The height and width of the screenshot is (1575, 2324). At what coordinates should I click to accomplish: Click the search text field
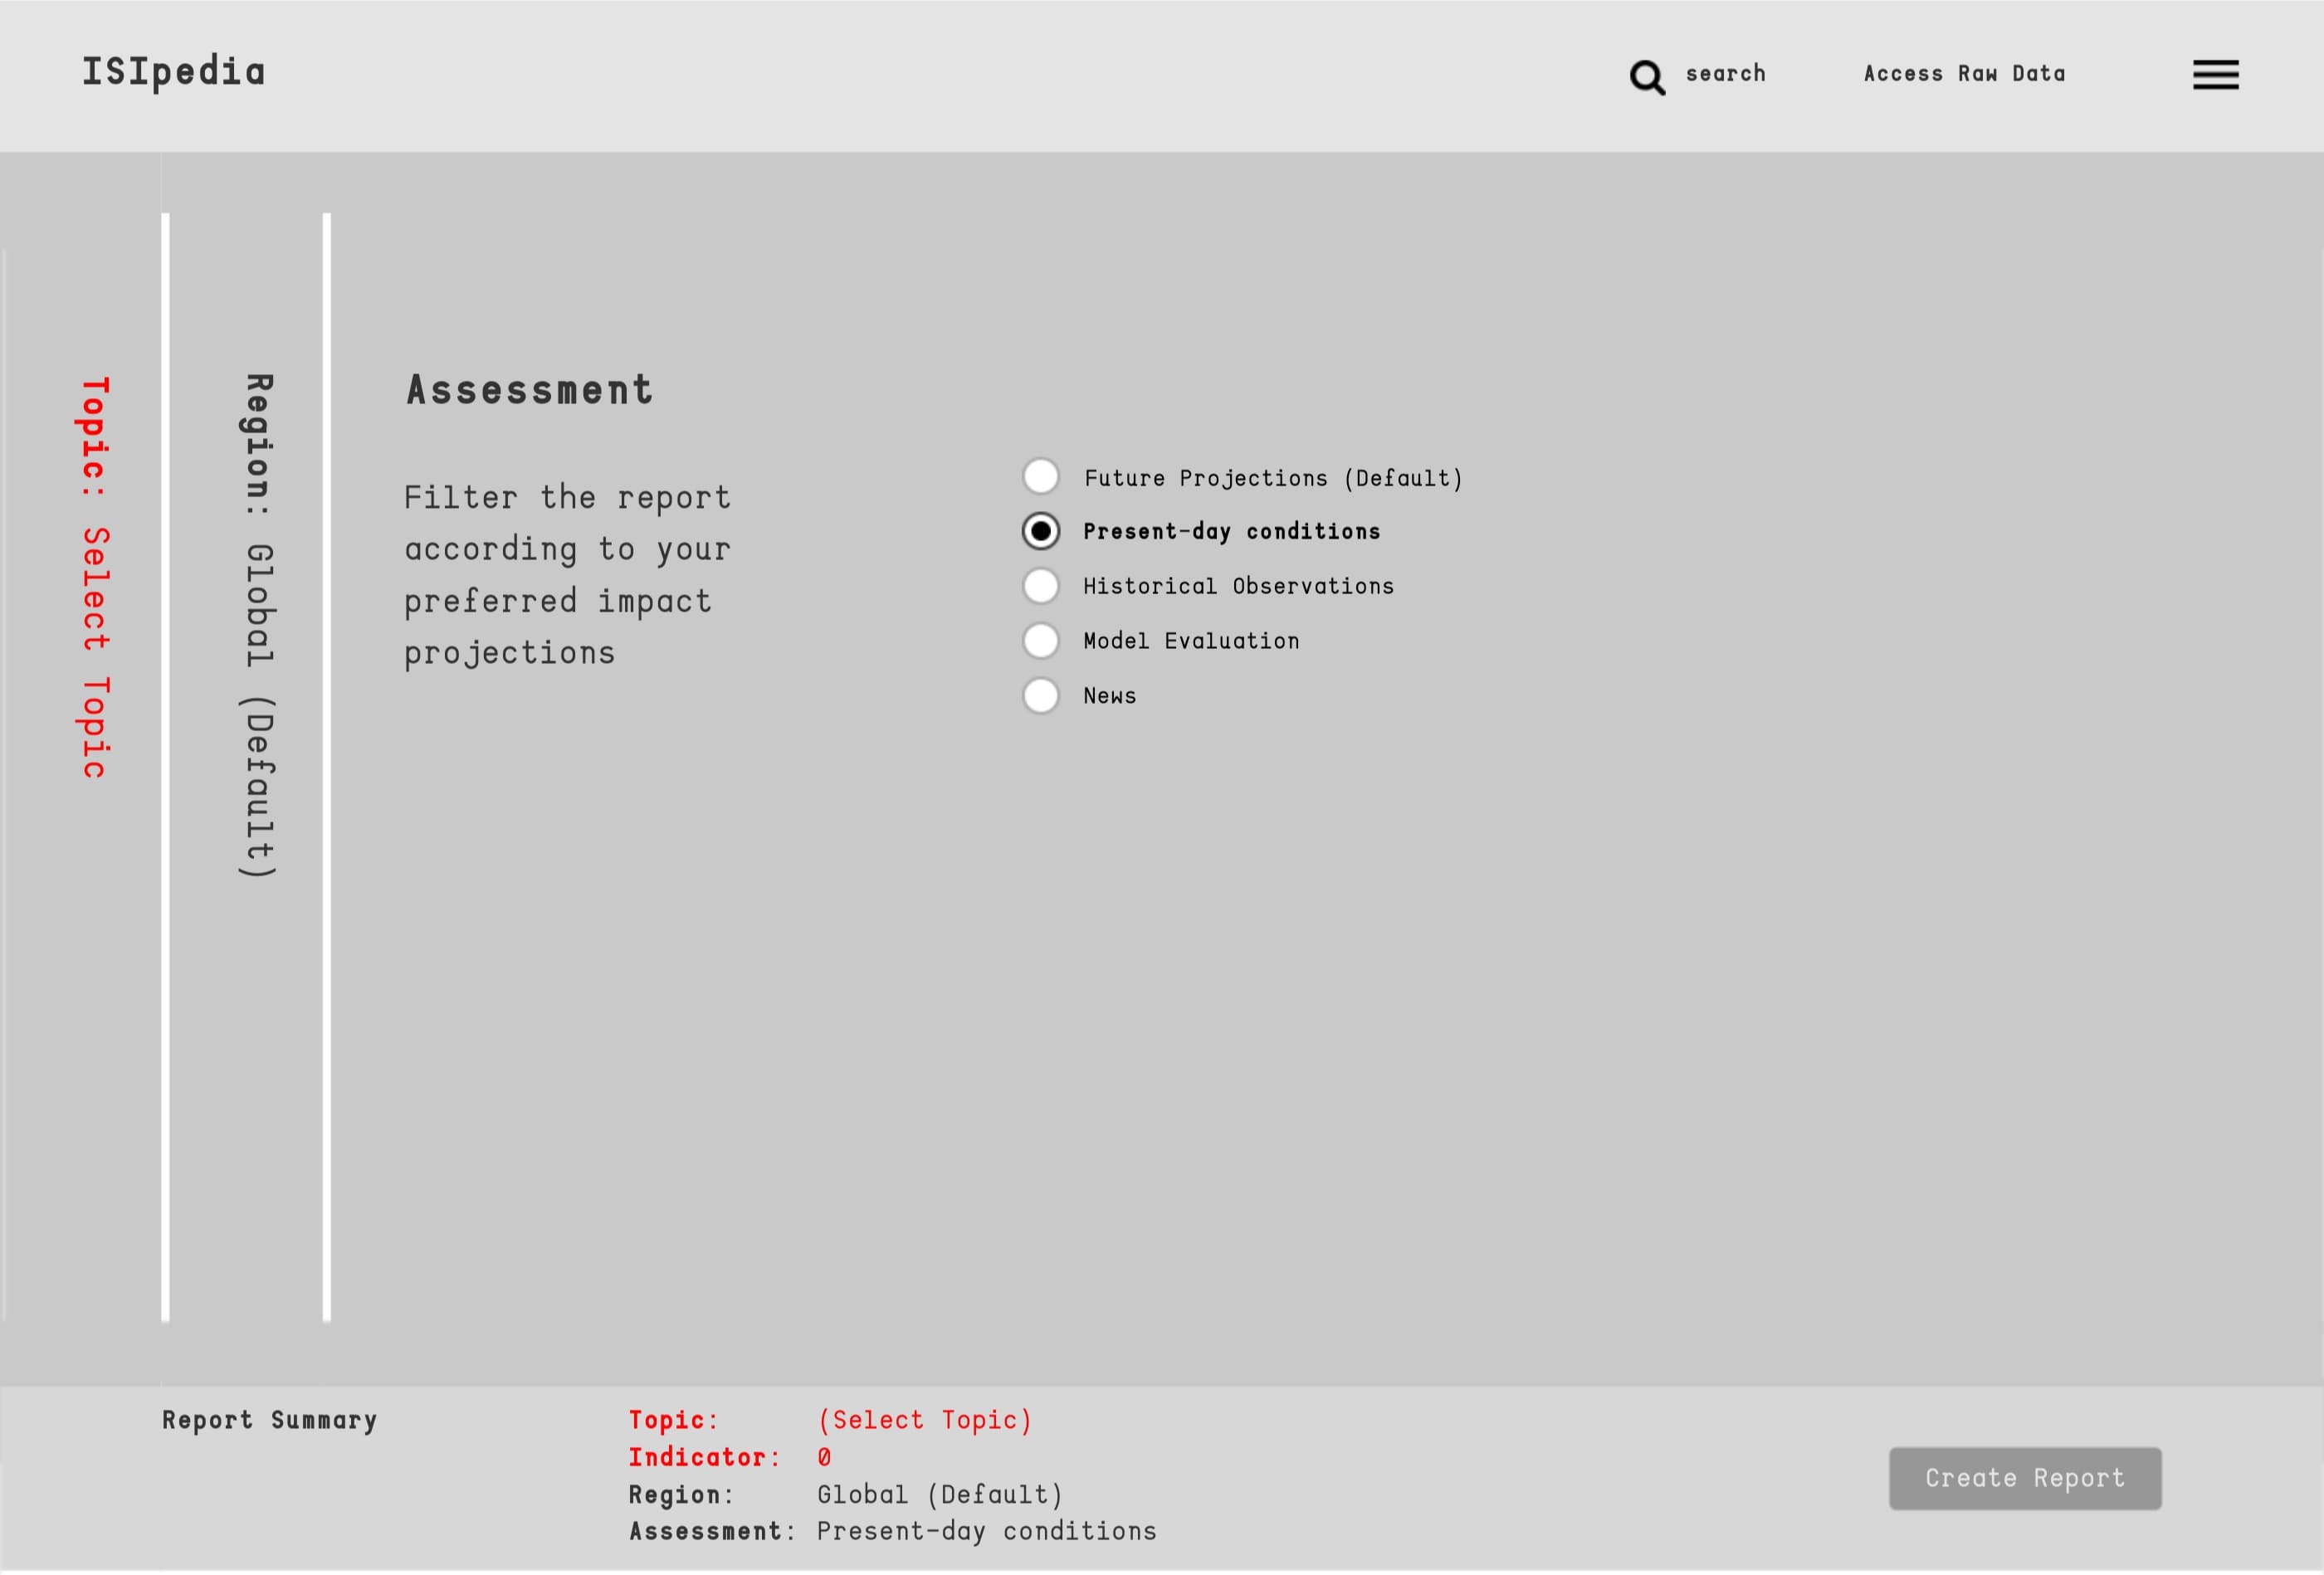[x=1725, y=73]
